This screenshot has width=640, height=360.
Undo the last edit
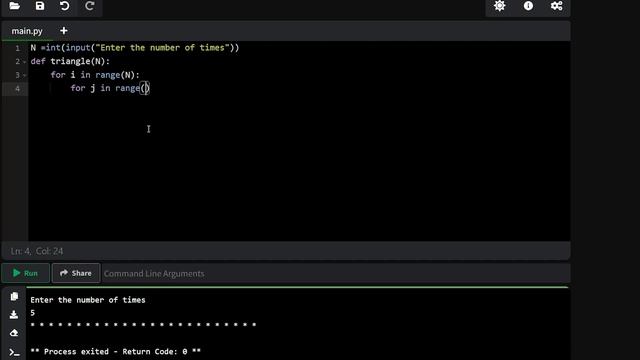pos(64,6)
